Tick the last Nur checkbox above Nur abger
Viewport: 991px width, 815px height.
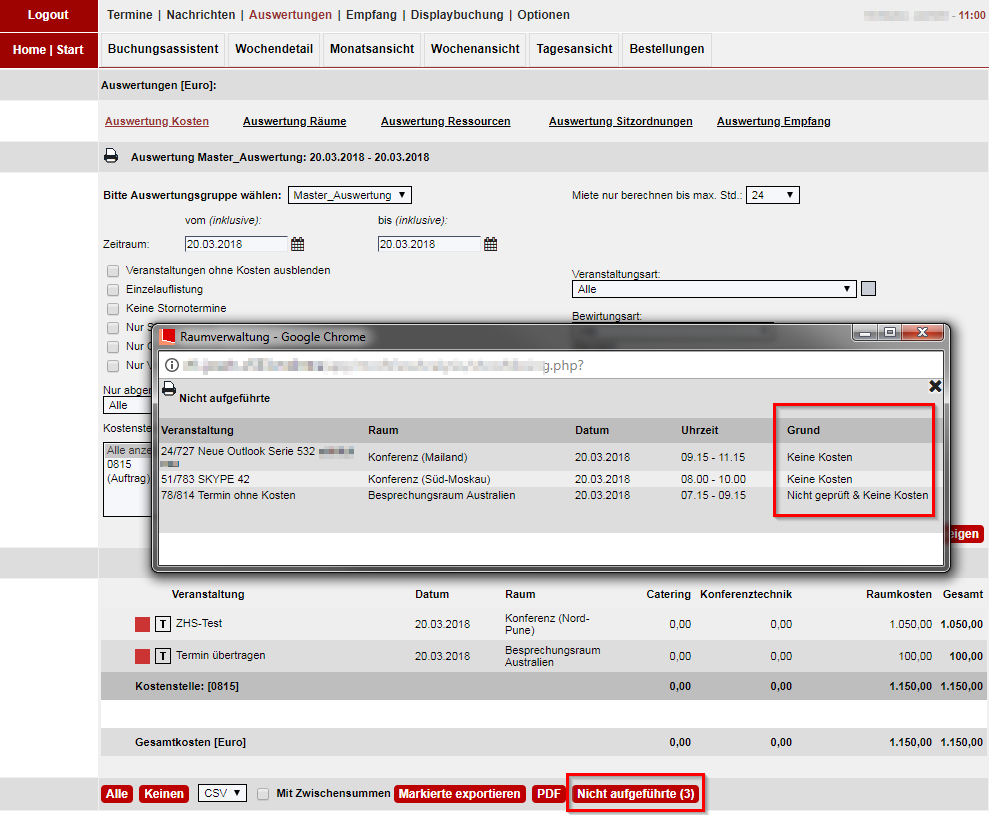pos(113,366)
